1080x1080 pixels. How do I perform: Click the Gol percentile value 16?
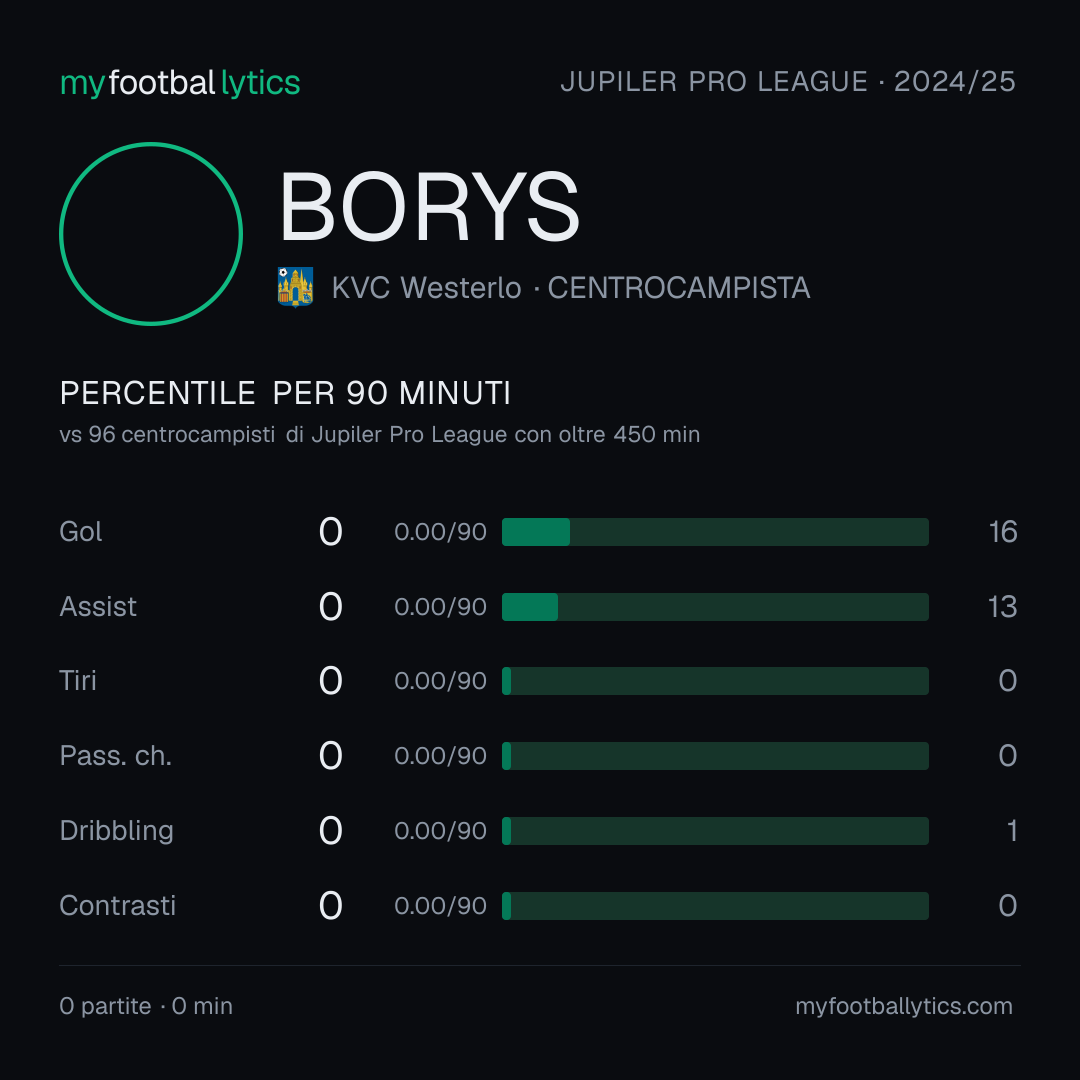(1003, 532)
